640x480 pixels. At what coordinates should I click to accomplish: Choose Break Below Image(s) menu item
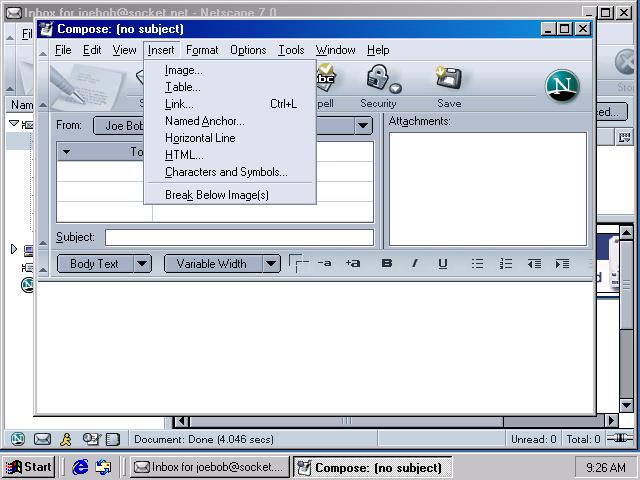click(x=230, y=195)
